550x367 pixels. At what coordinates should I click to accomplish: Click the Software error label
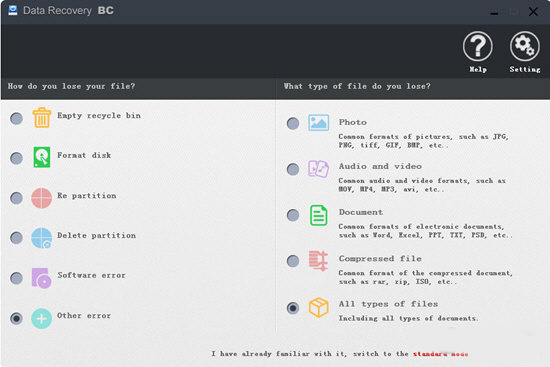pos(91,275)
